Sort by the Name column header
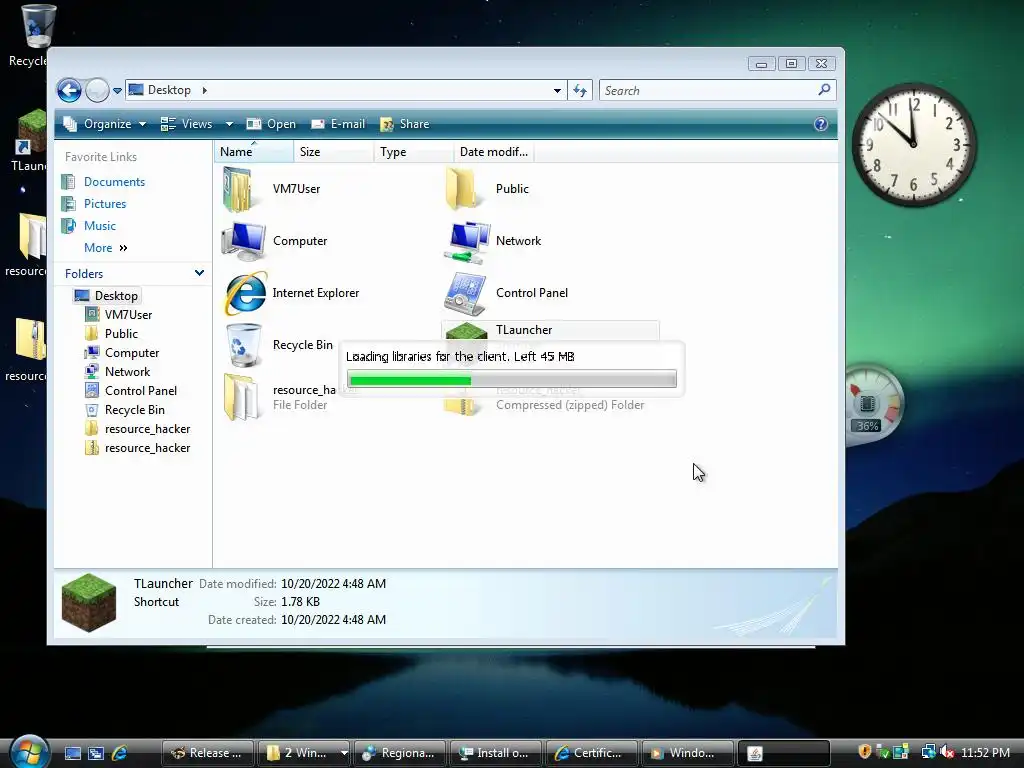The height and width of the screenshot is (768, 1024). pos(253,152)
